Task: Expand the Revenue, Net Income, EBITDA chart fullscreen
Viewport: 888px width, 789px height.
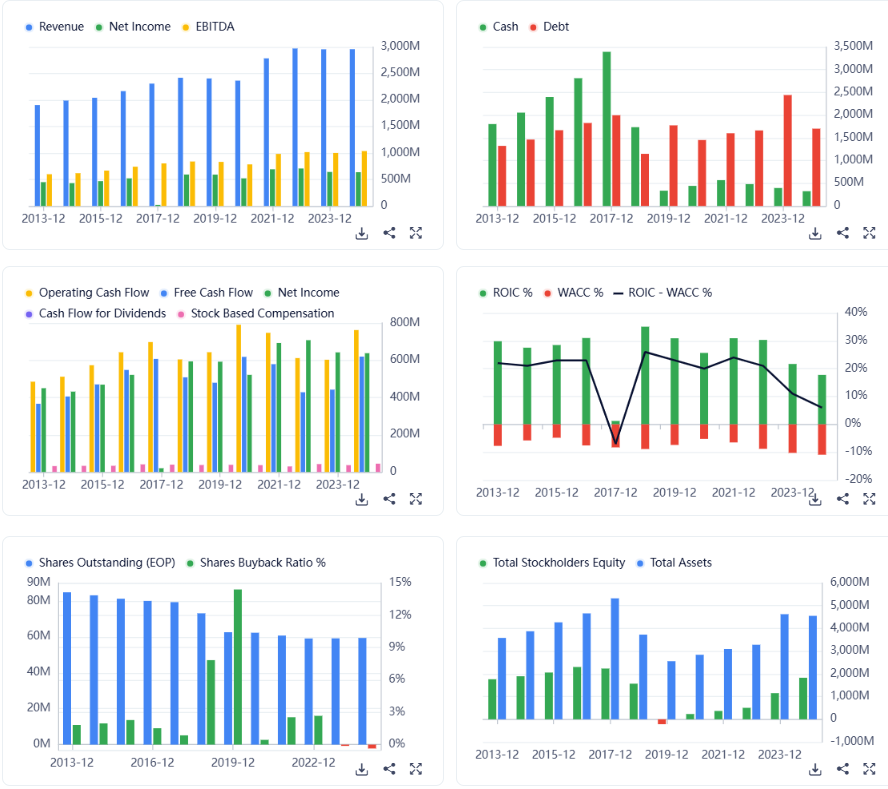Action: [x=416, y=233]
